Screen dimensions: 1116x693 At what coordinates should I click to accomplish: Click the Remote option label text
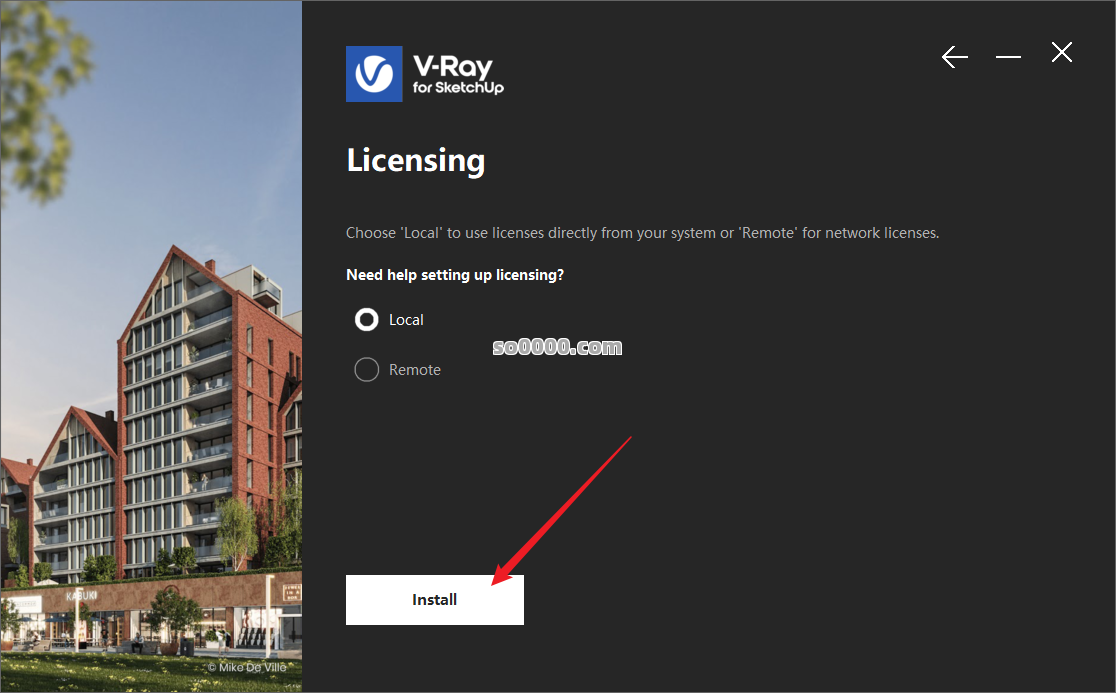[x=414, y=370]
